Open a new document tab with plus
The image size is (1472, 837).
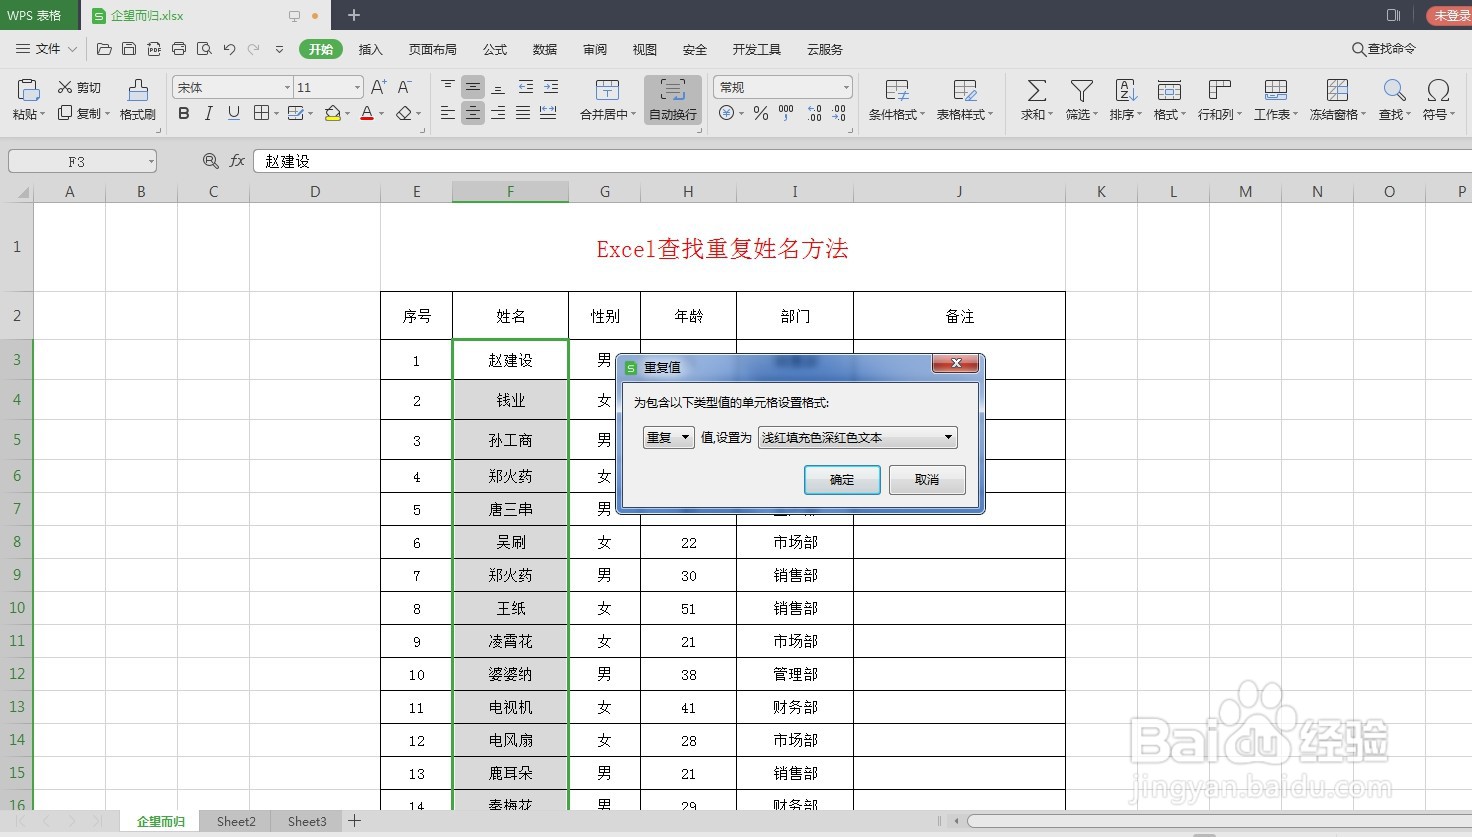click(x=353, y=15)
